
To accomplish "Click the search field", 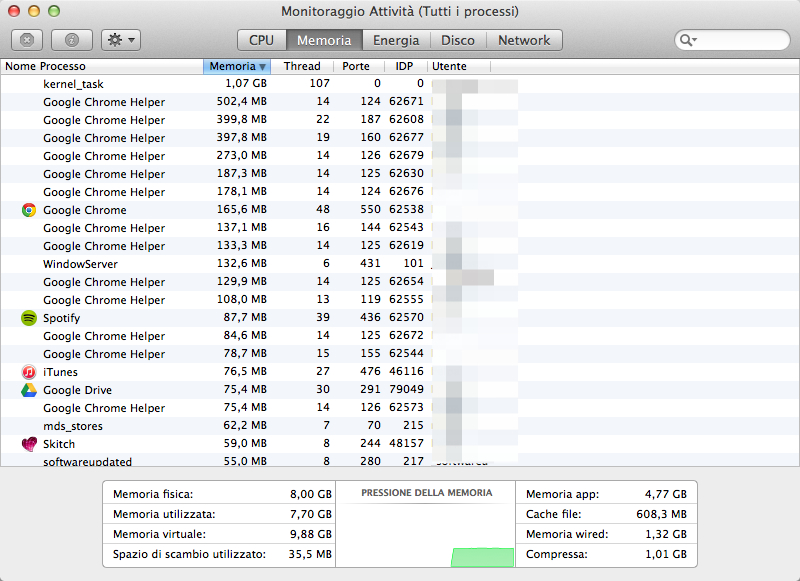I will pyautogui.click(x=732, y=40).
